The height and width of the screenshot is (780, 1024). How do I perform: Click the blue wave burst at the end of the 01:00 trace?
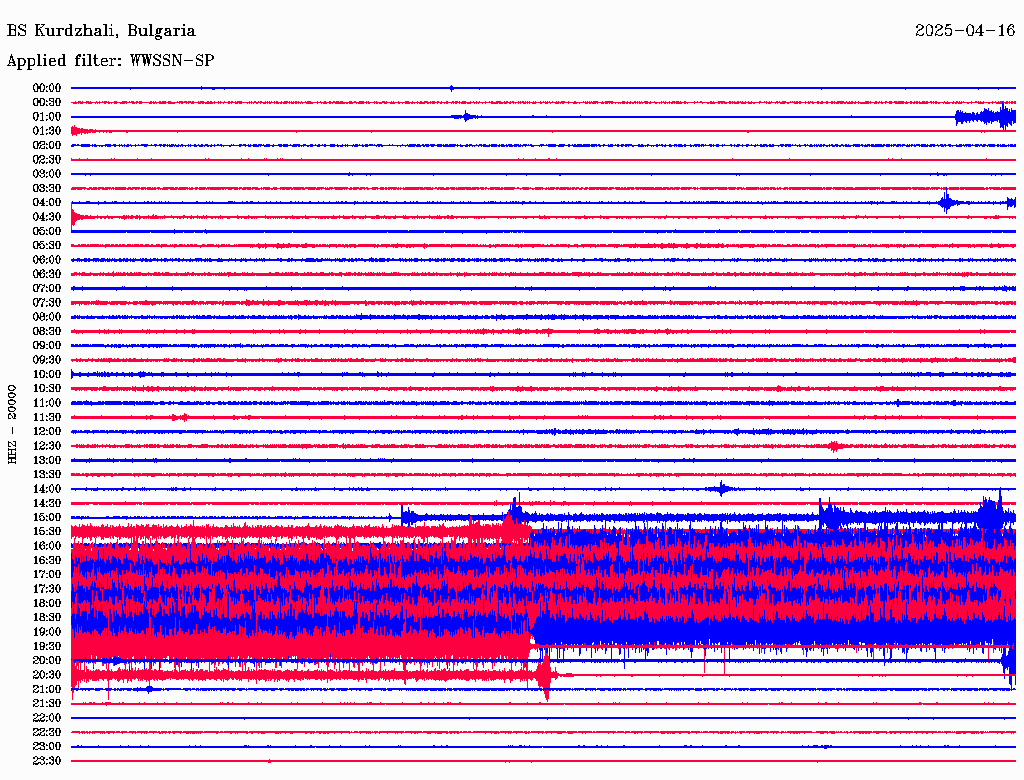coord(985,117)
